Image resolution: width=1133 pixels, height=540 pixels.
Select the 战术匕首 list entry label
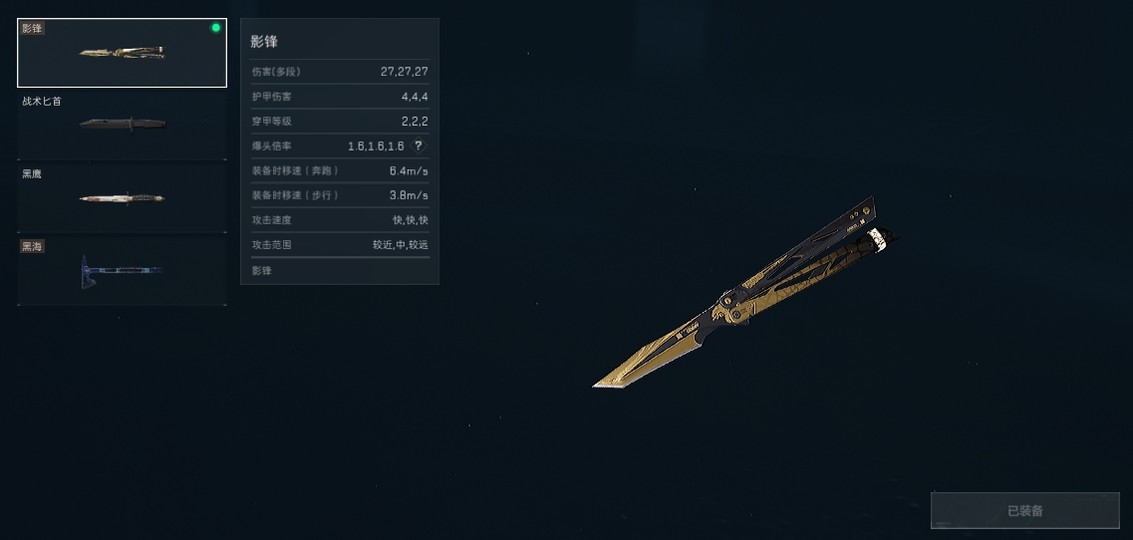tap(42, 101)
